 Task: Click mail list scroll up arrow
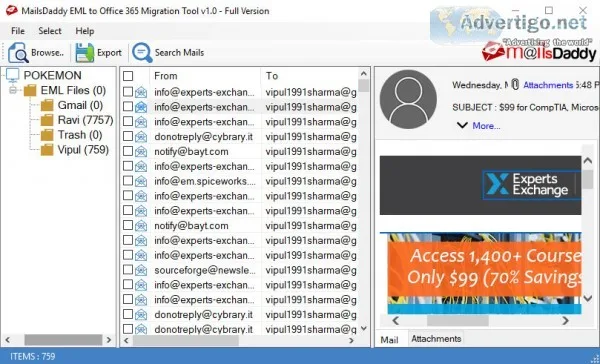coord(364,73)
